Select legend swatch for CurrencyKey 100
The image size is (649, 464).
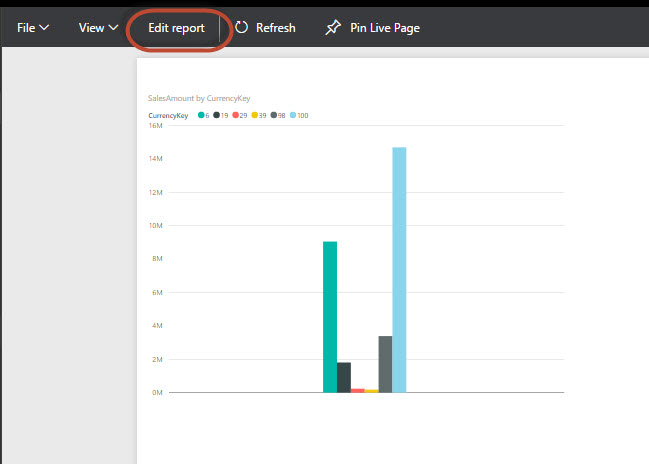pyautogui.click(x=292, y=116)
